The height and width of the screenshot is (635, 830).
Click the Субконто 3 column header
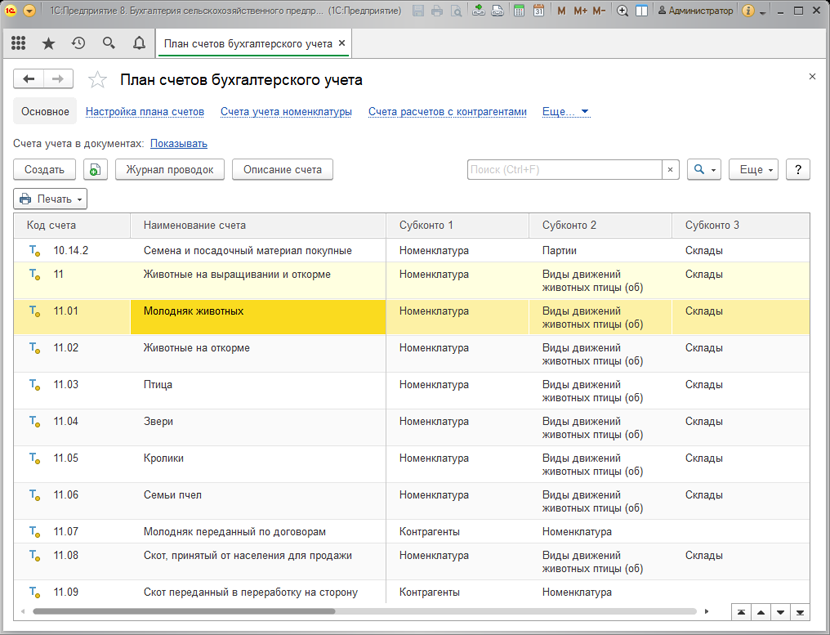coord(740,225)
